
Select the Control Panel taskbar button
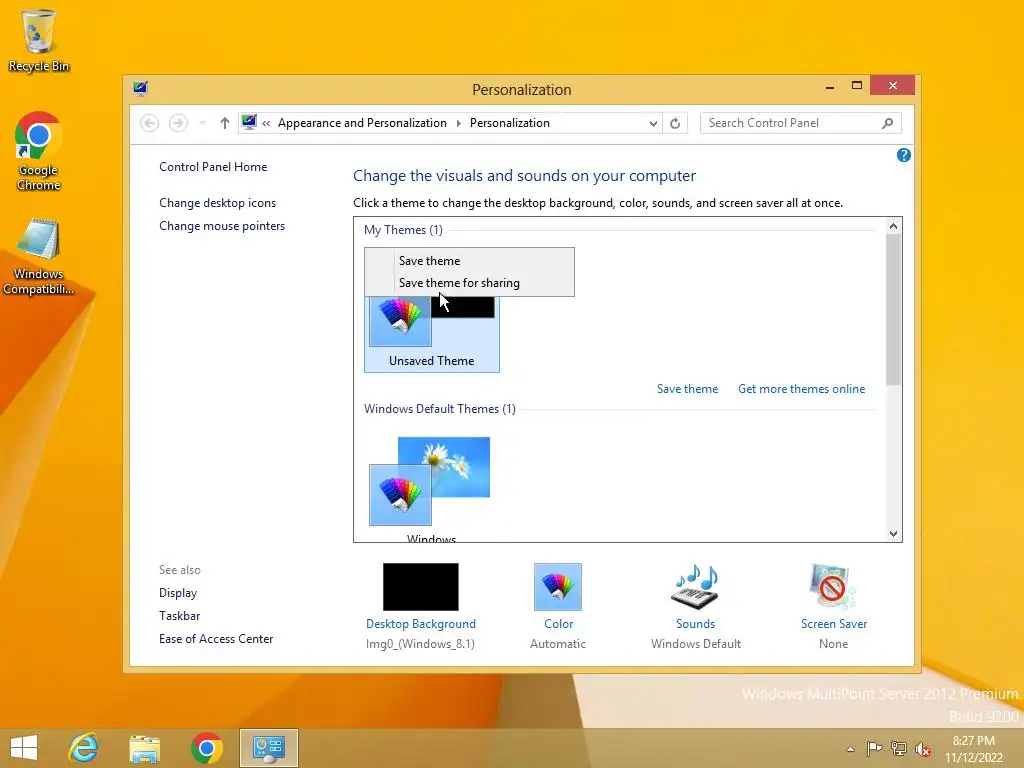268,748
